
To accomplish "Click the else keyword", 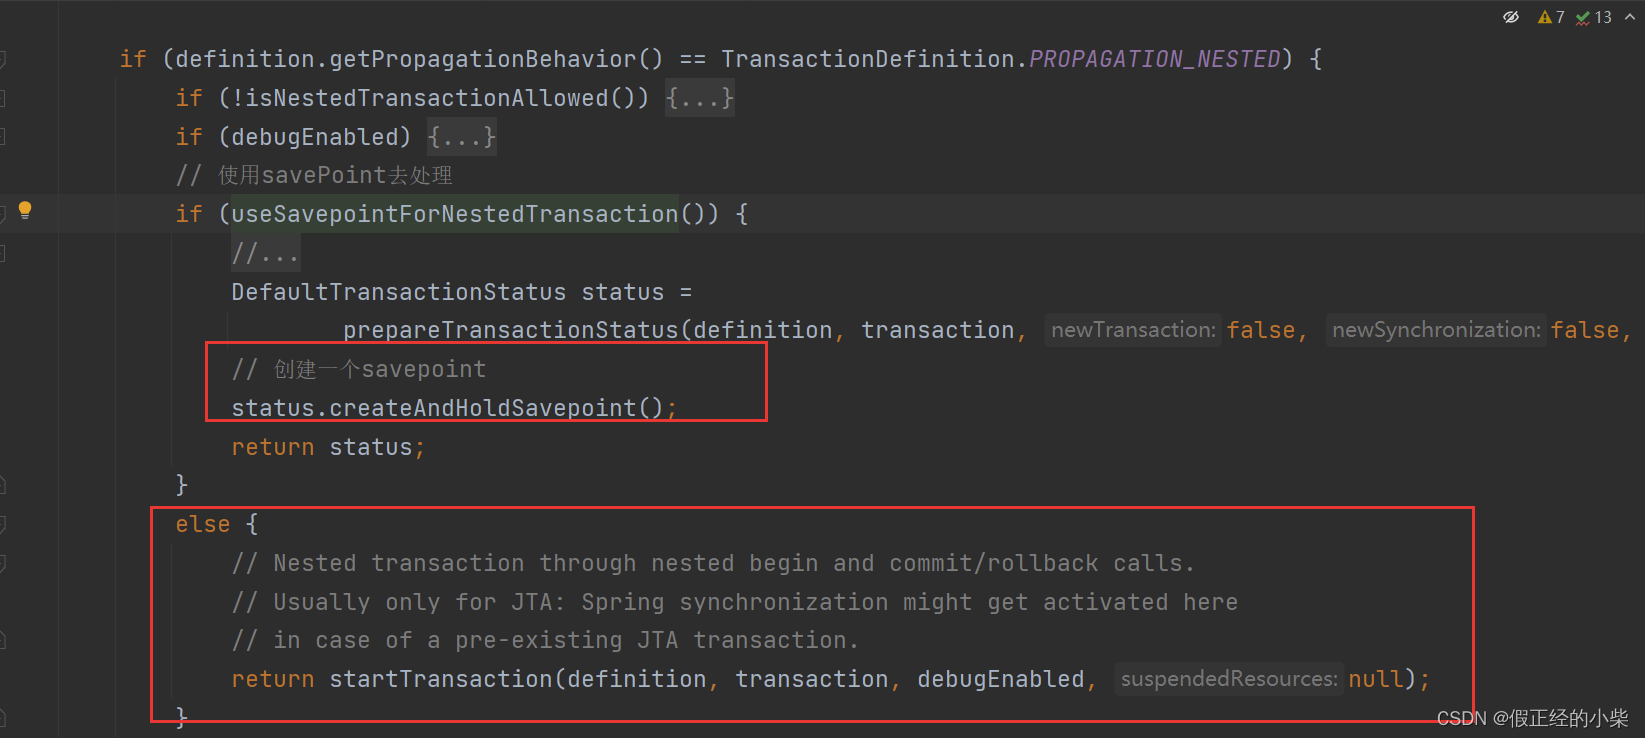I will (x=203, y=524).
